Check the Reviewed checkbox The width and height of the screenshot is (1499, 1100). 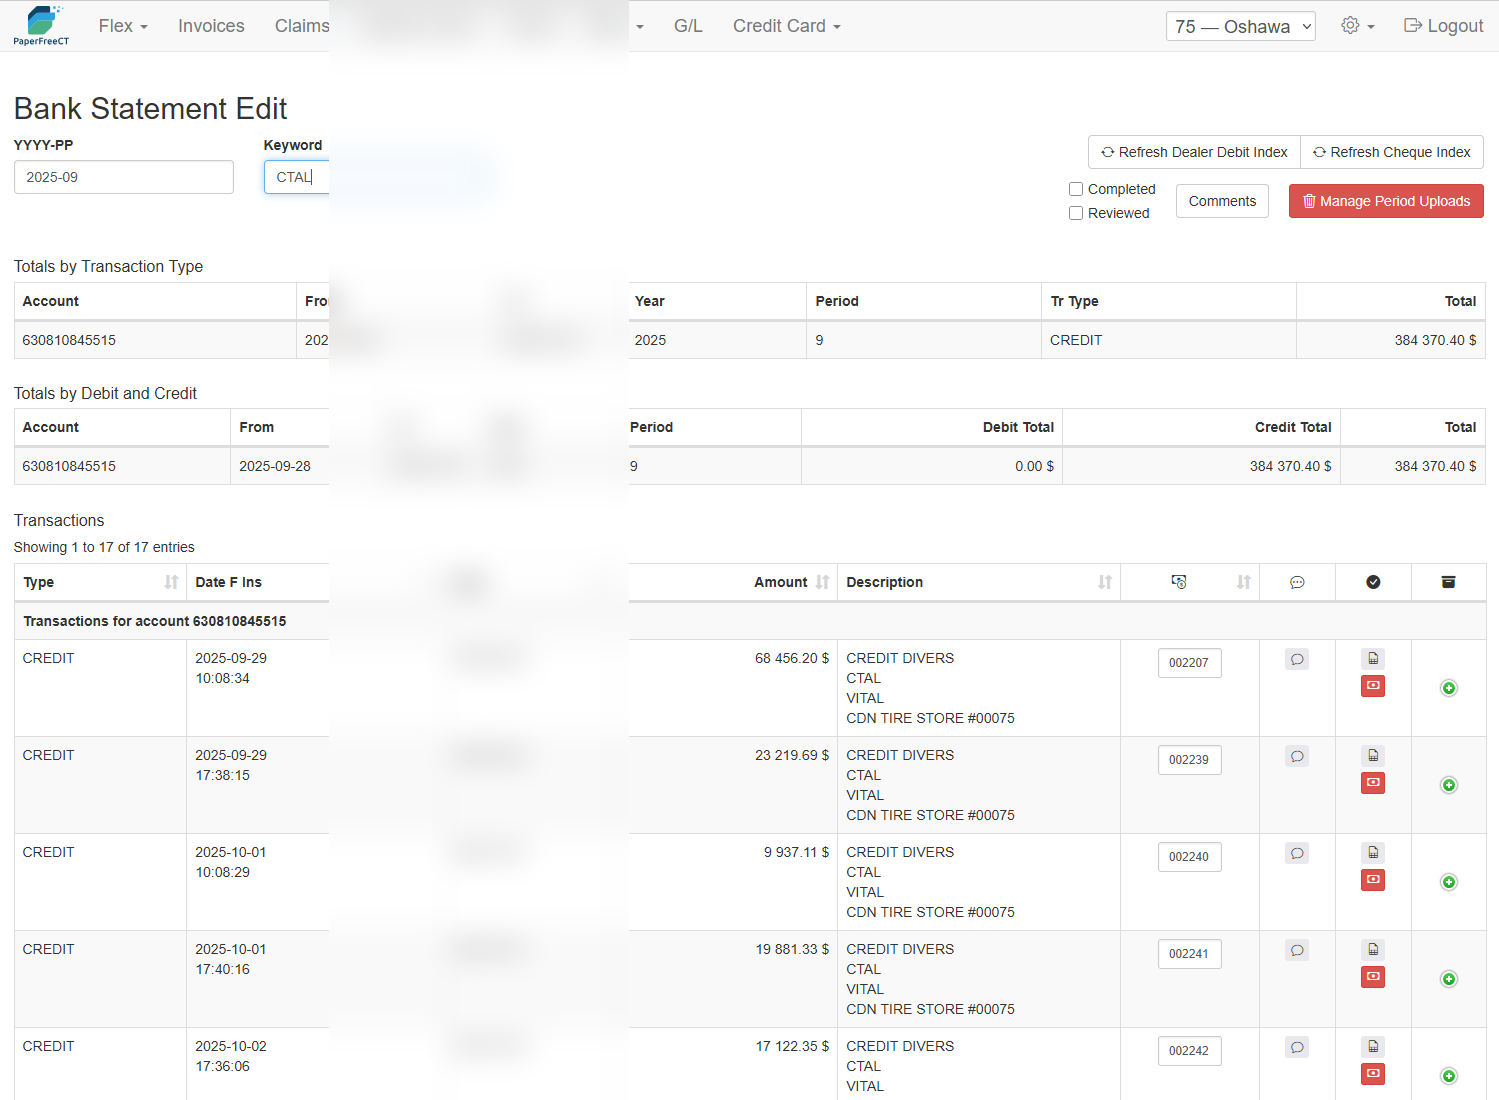[x=1076, y=213]
